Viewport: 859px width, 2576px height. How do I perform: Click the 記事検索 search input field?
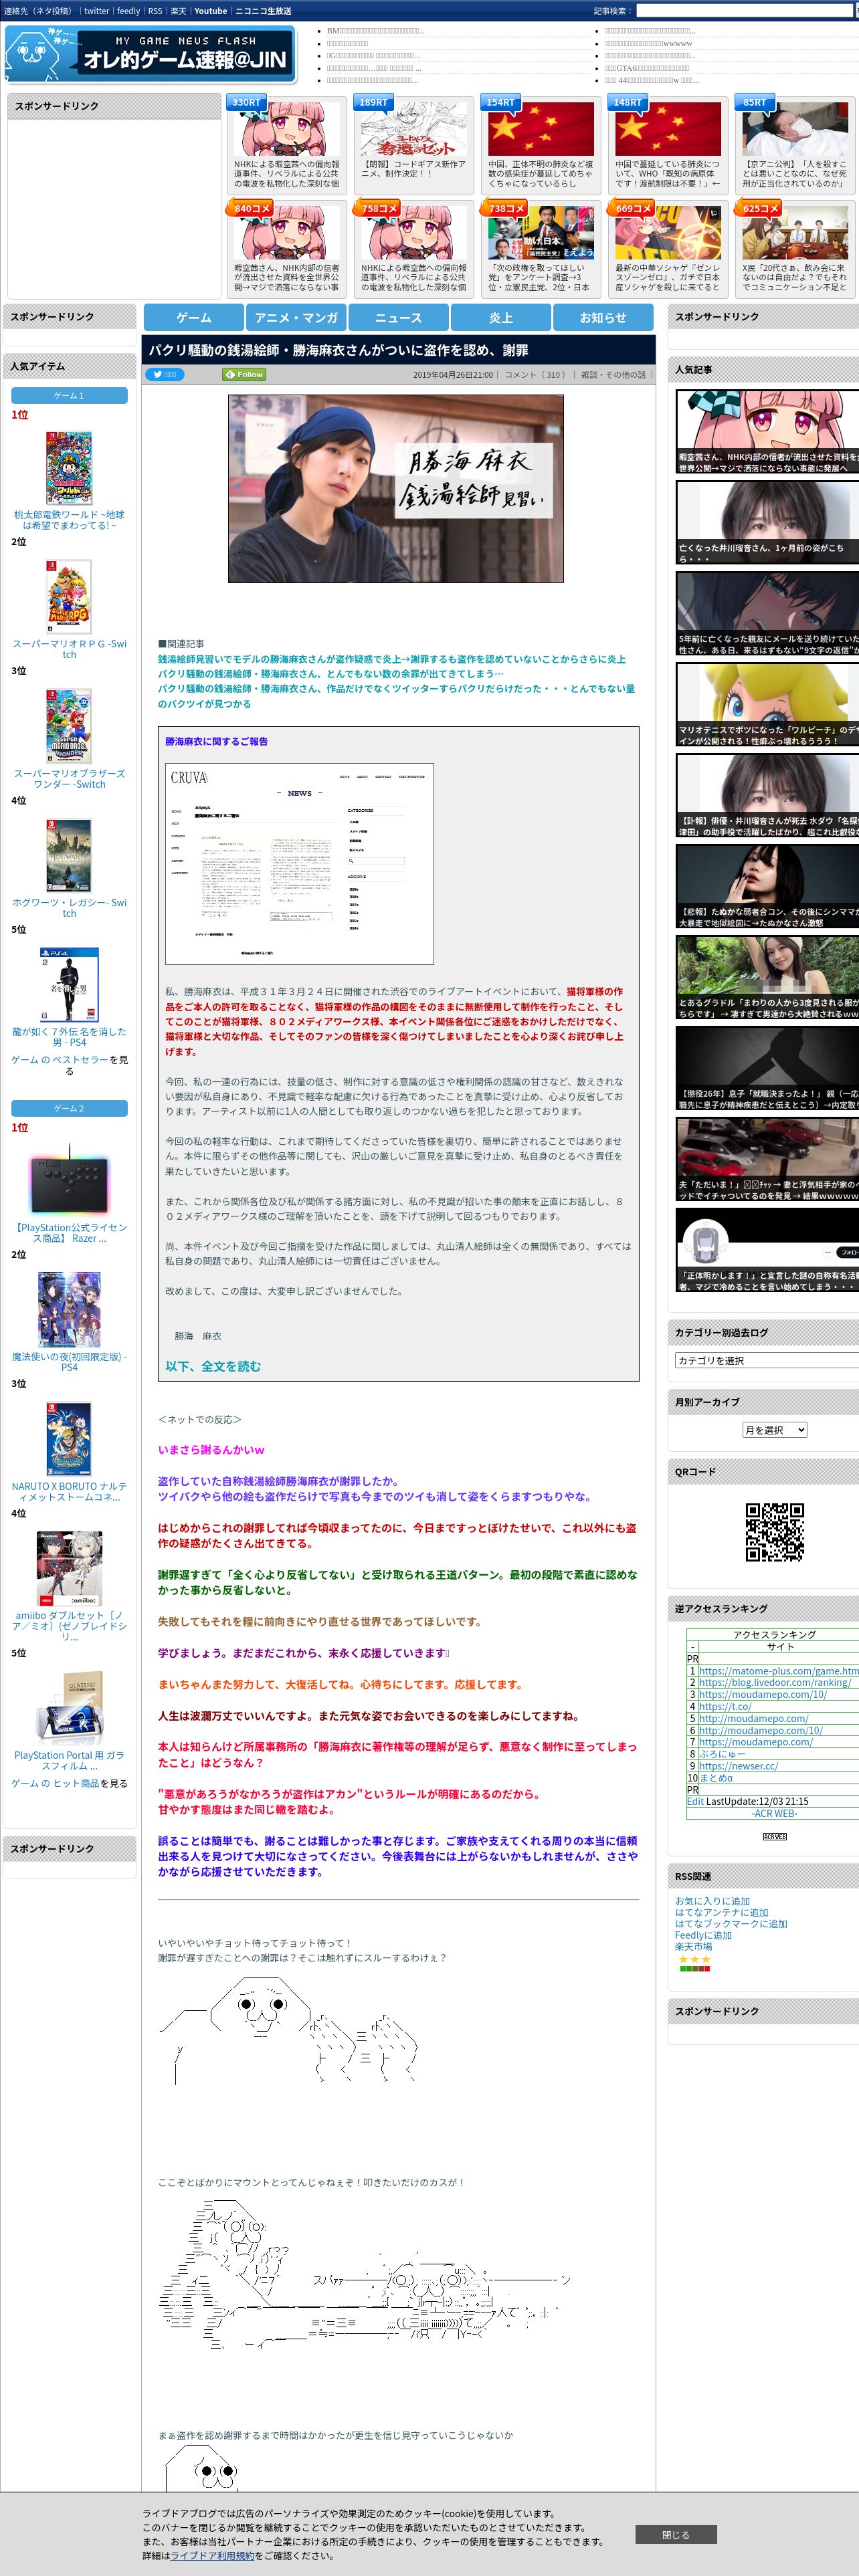(746, 11)
